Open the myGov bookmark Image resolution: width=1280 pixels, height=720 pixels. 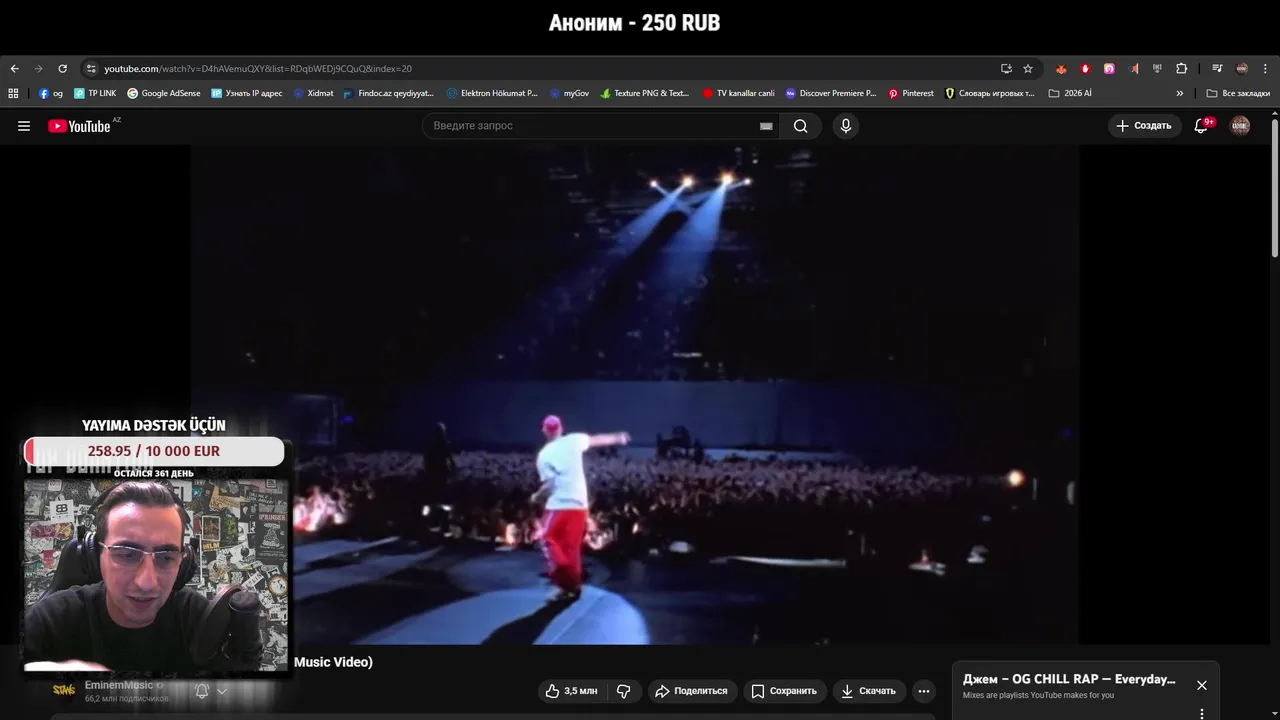tap(569, 93)
